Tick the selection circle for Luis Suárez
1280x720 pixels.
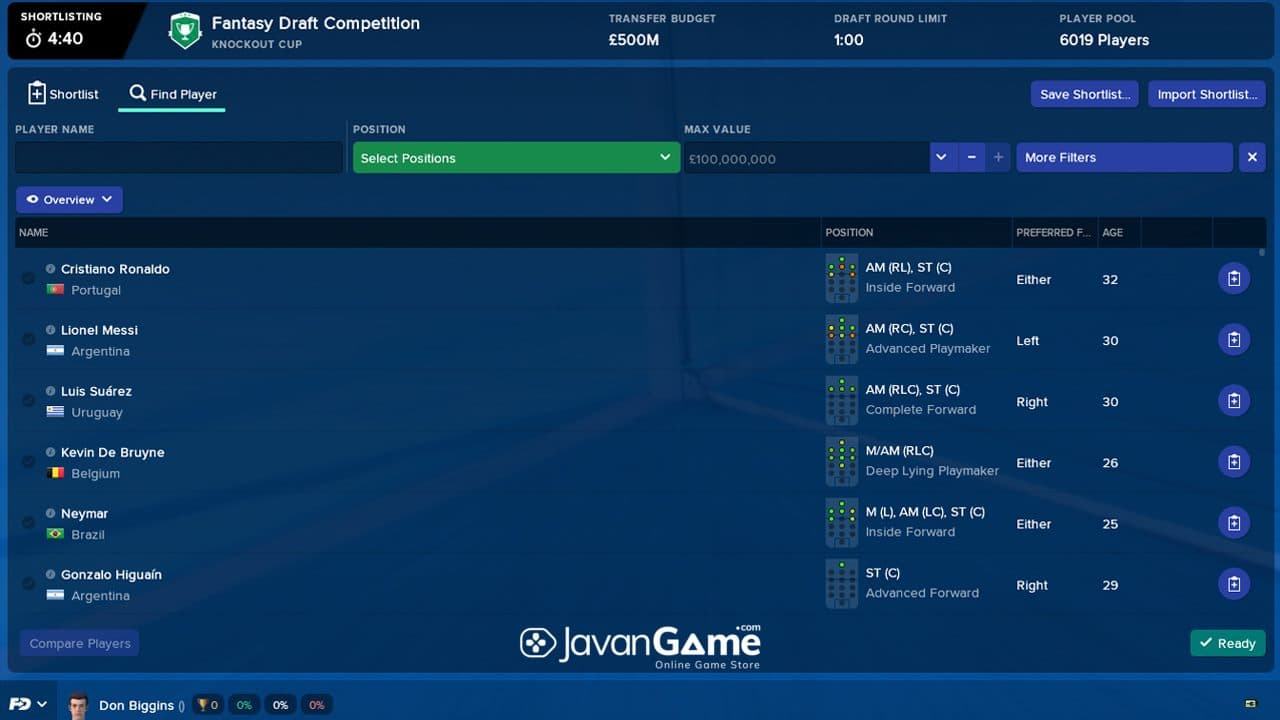(x=28, y=401)
